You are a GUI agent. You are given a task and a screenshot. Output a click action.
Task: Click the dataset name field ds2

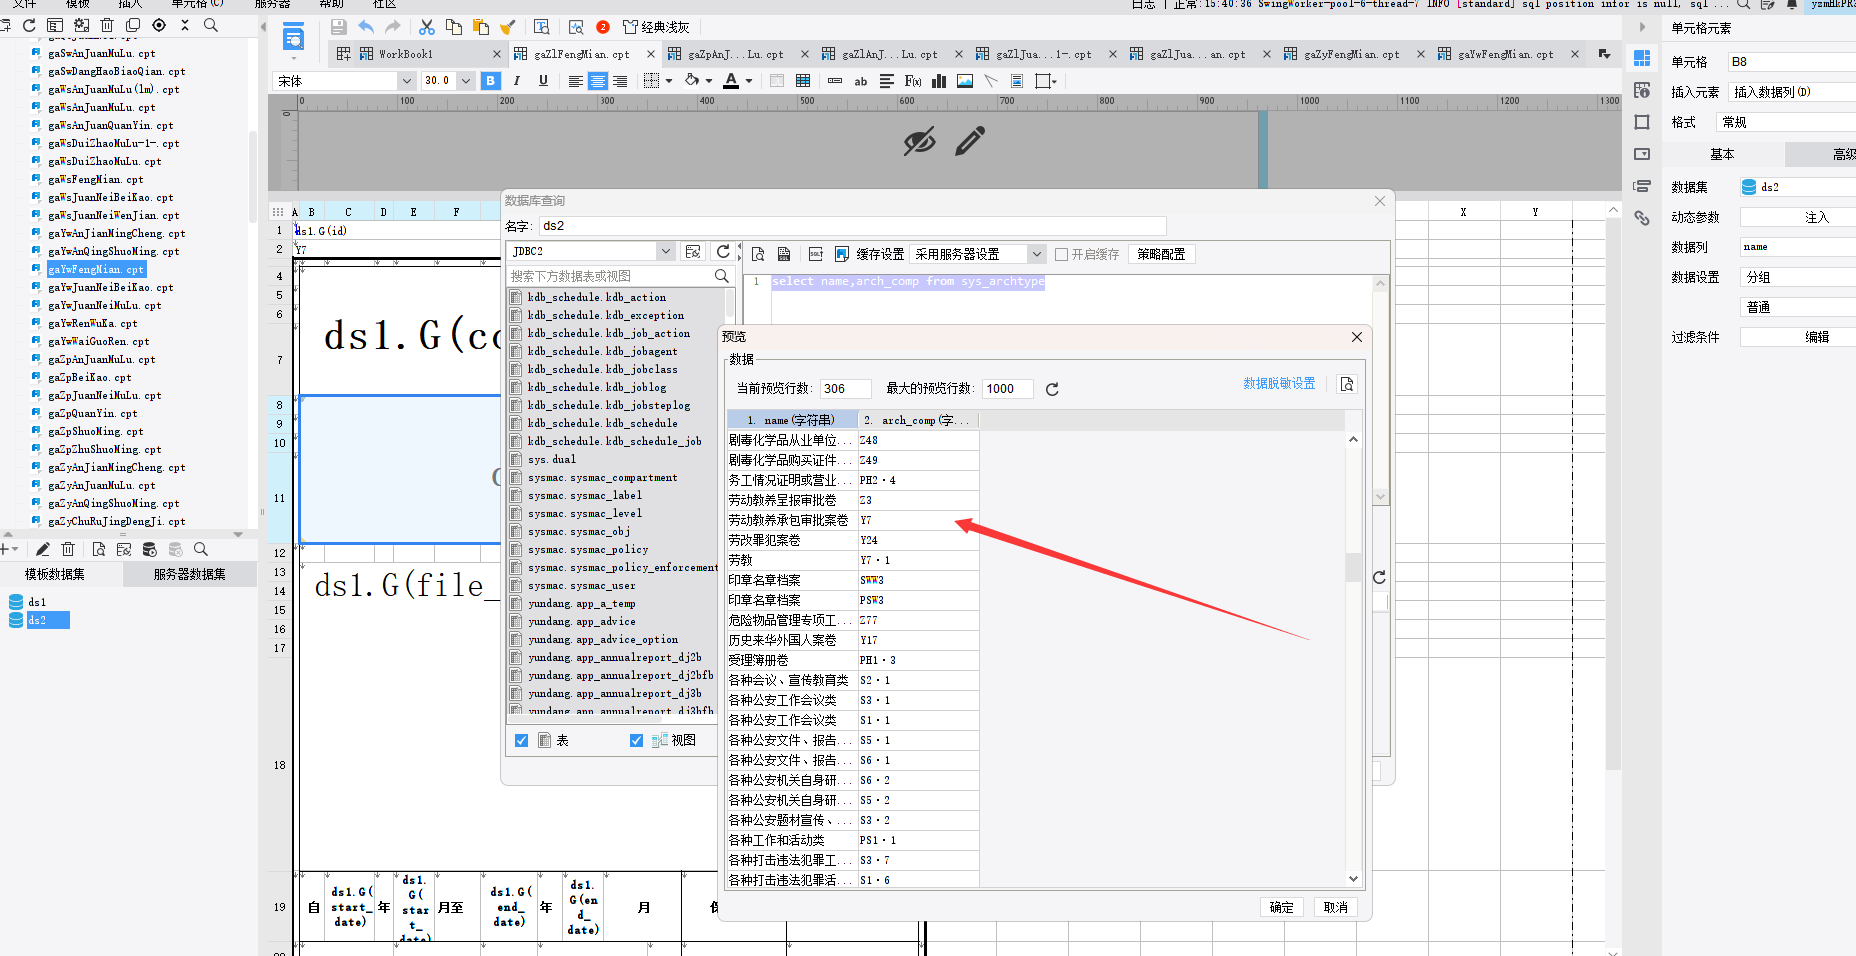853,226
